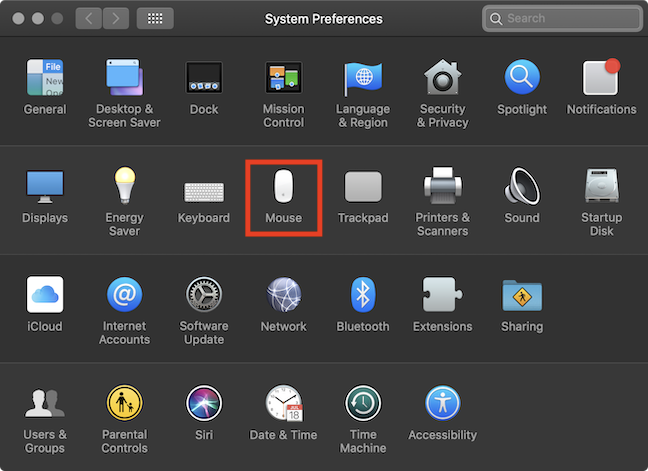
Task: Click the Back navigation arrow
Action: (88, 19)
